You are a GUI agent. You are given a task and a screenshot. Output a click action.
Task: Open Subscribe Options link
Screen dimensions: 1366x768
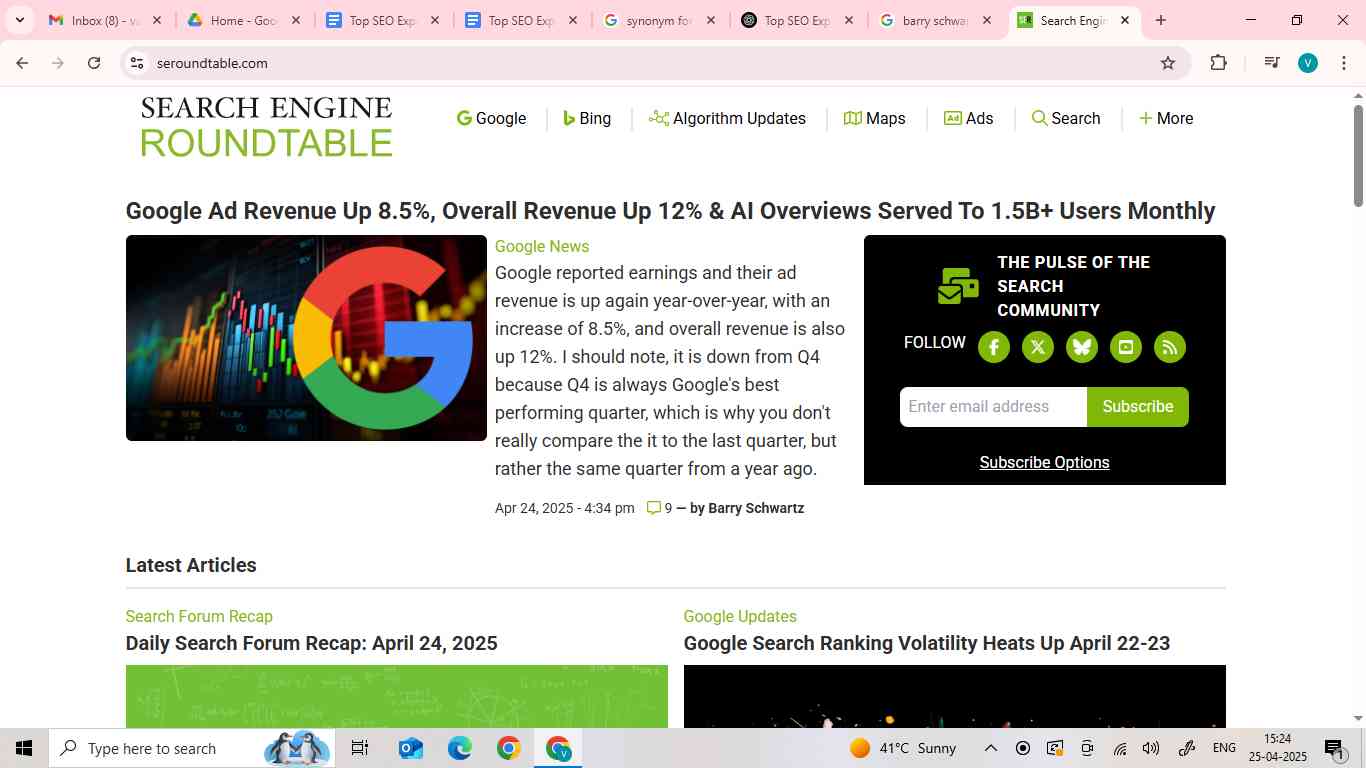[x=1044, y=462]
